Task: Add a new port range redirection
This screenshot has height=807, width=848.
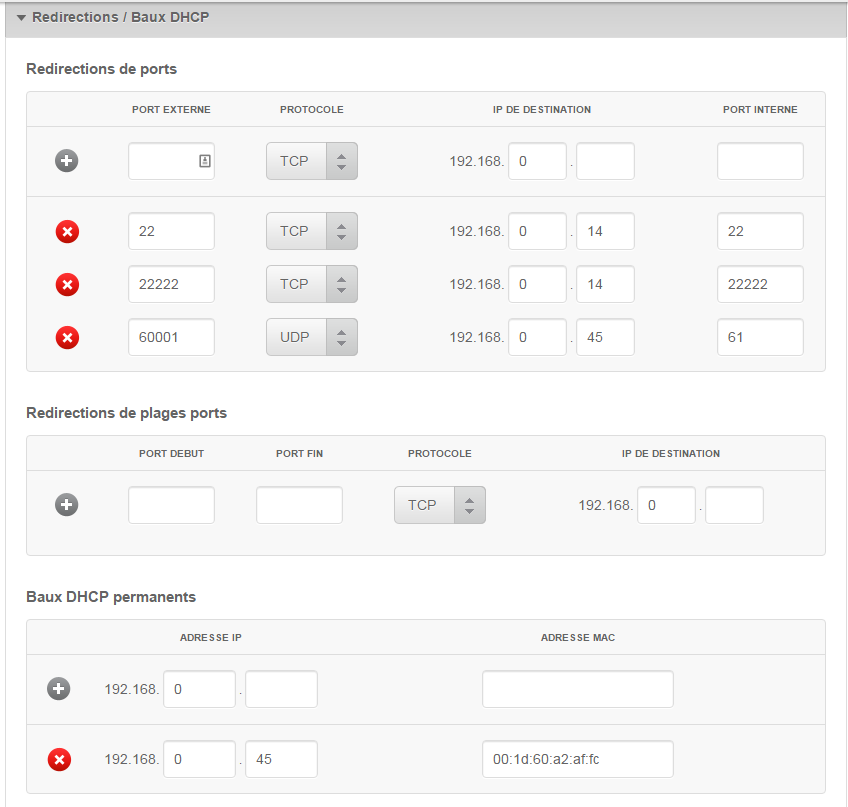Action: click(67, 505)
